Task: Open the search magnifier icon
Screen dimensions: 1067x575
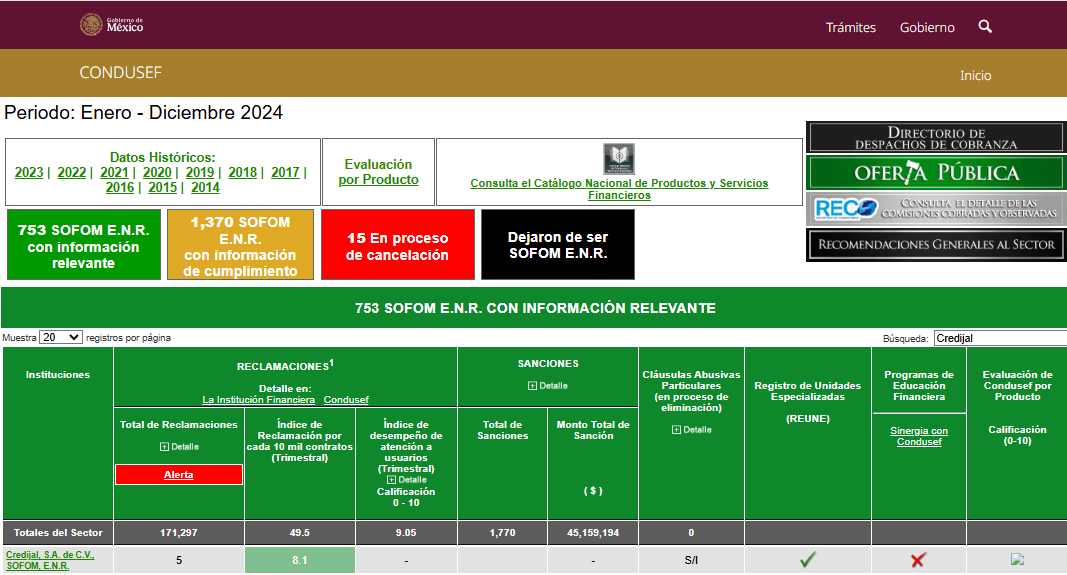Action: [x=985, y=27]
